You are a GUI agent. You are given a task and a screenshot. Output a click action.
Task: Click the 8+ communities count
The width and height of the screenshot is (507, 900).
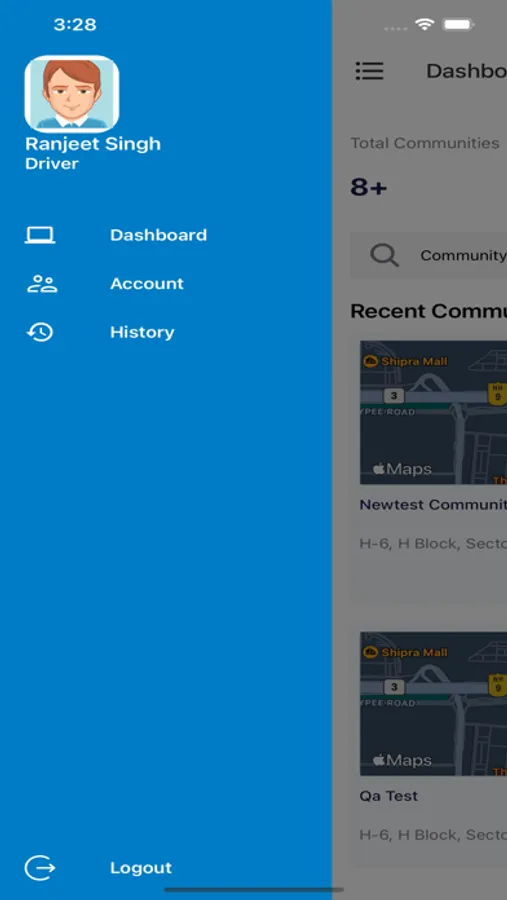pyautogui.click(x=369, y=187)
